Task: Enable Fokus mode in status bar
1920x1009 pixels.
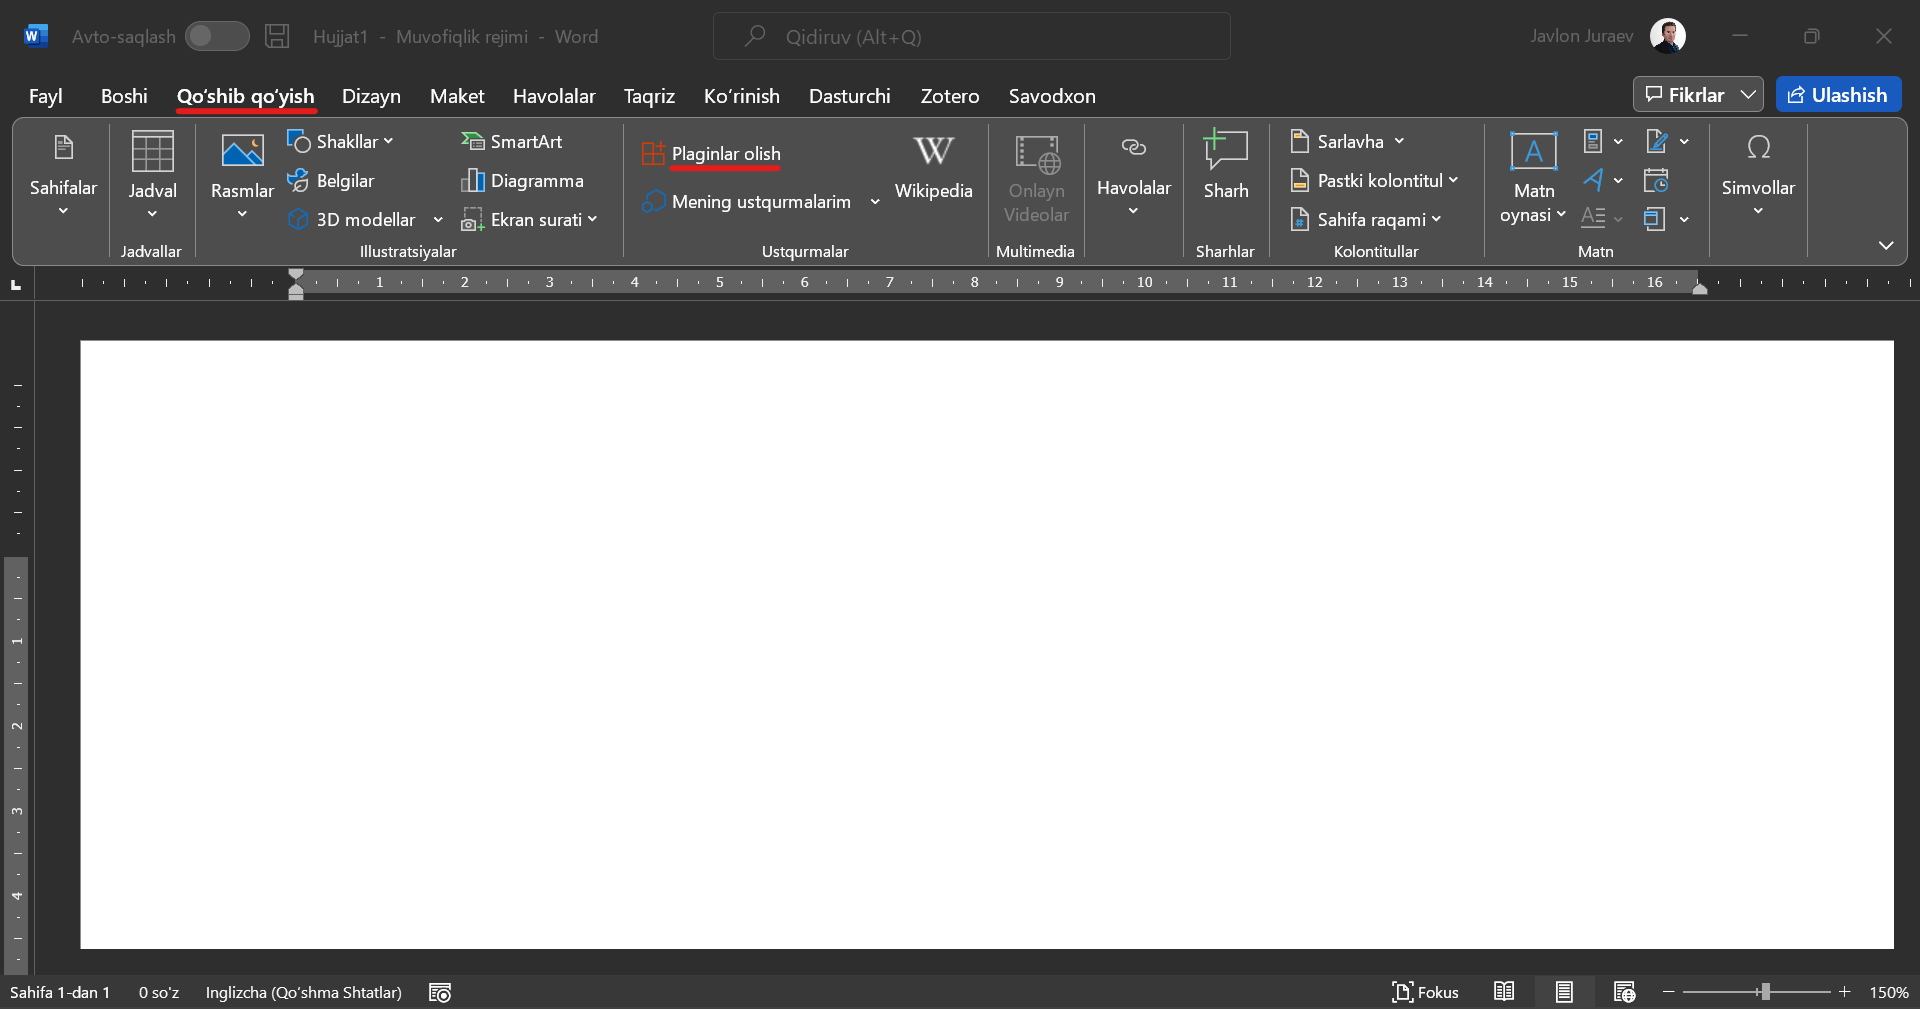Action: coord(1425,992)
